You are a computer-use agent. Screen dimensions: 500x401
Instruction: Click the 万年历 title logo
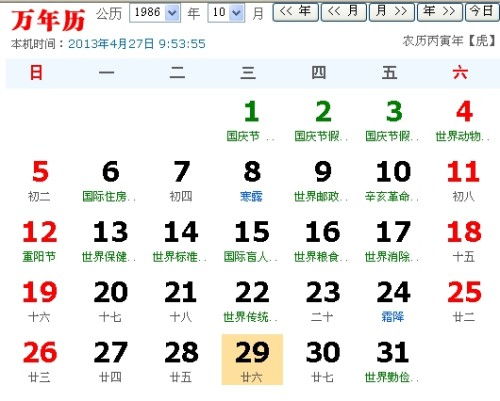click(48, 20)
